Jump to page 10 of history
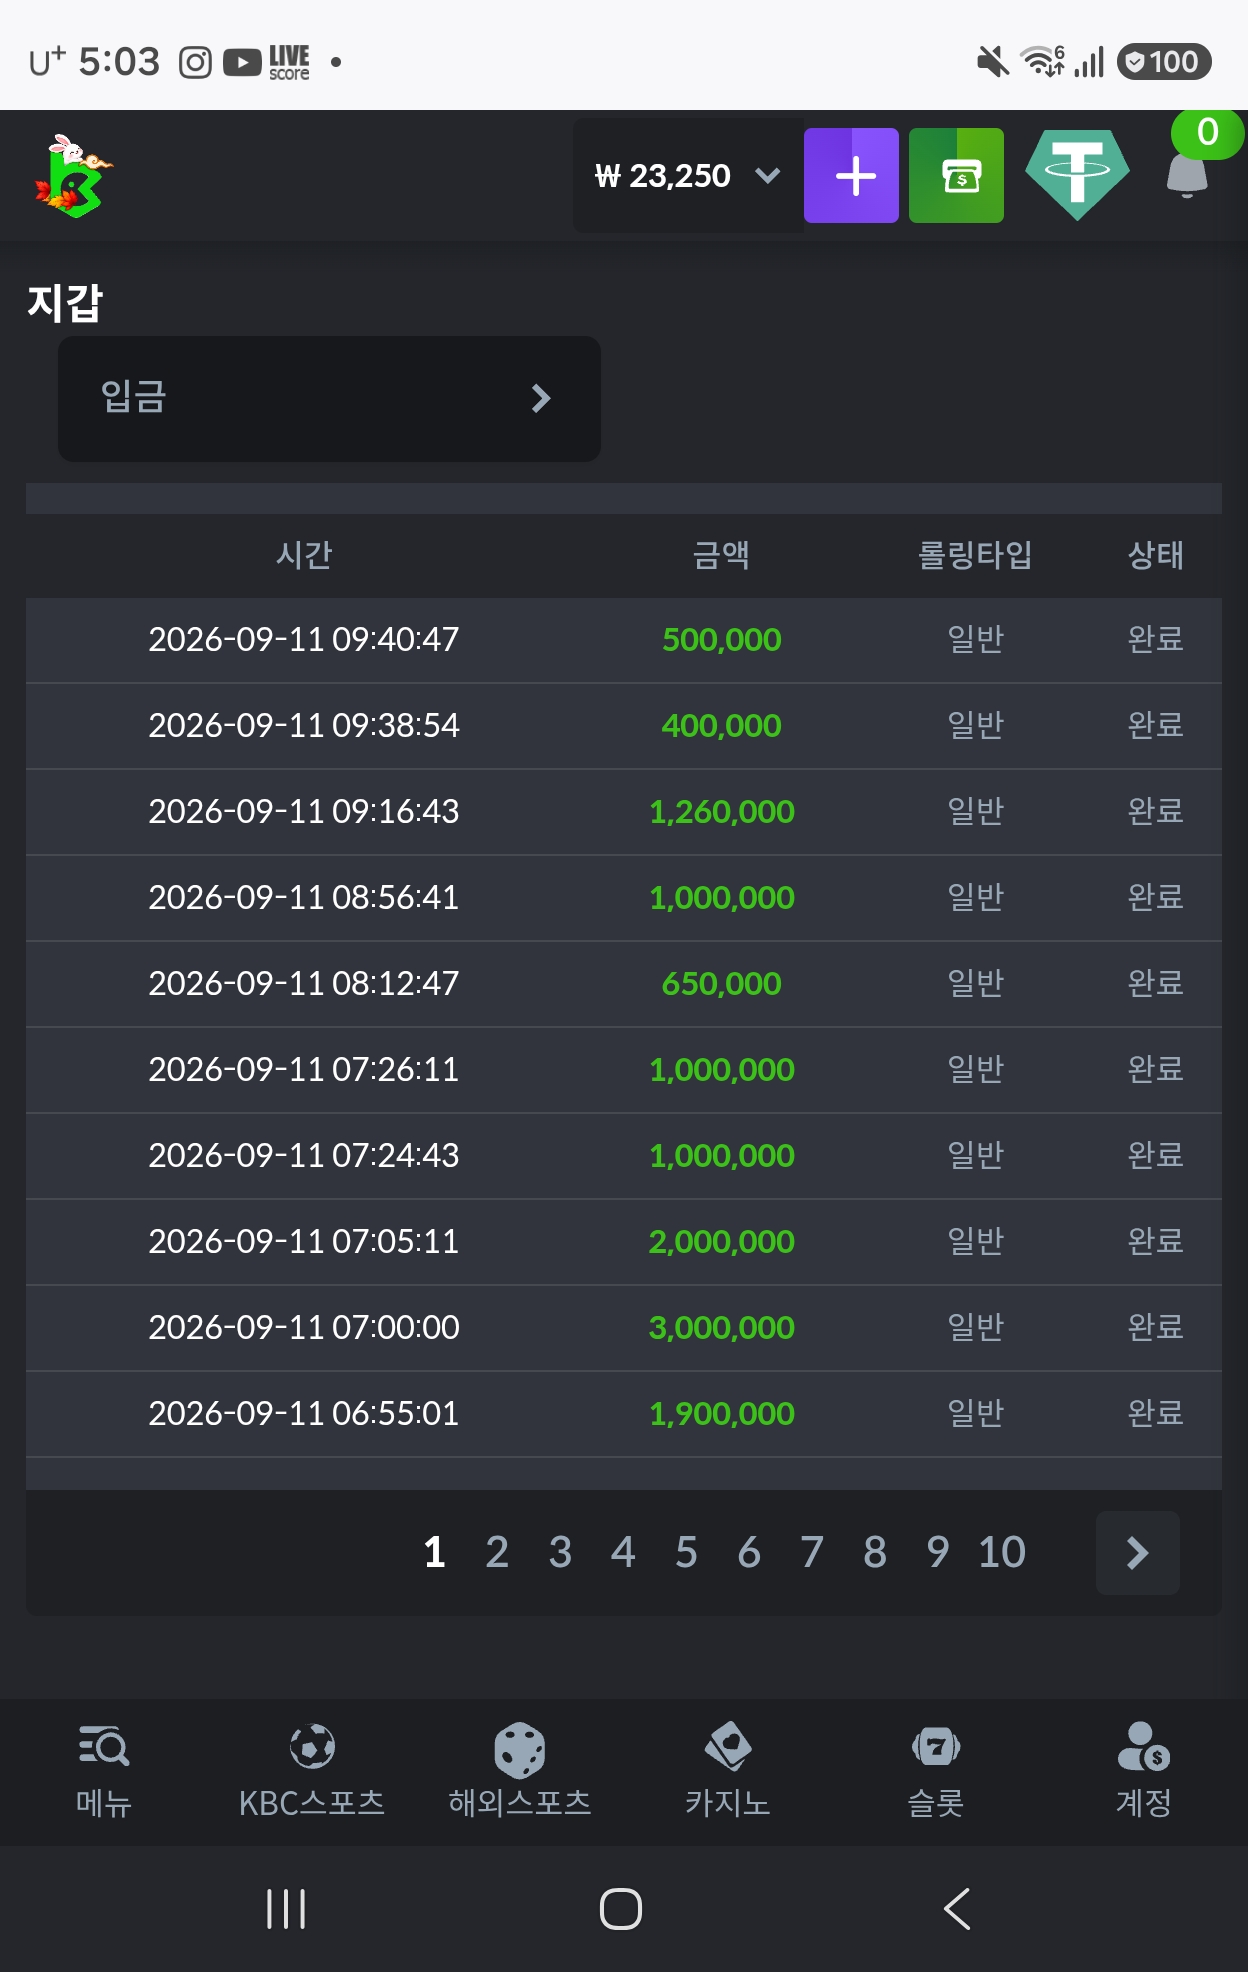 [1002, 1553]
